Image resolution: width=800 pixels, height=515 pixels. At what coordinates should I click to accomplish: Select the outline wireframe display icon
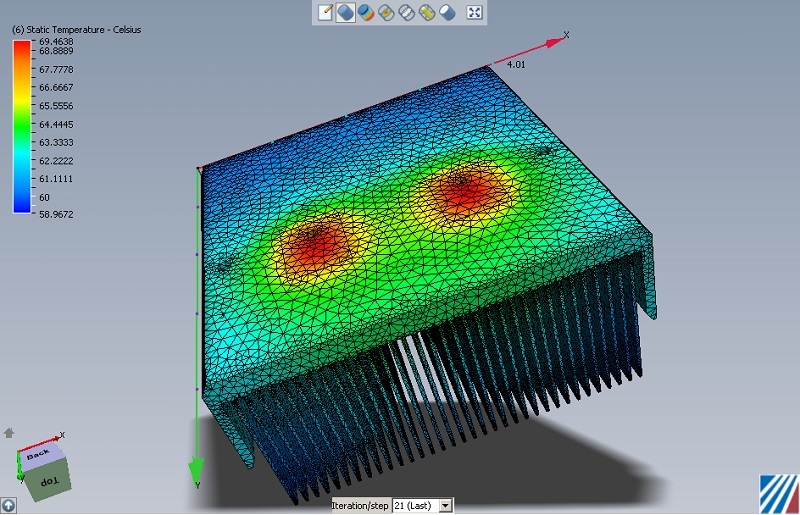tap(407, 12)
